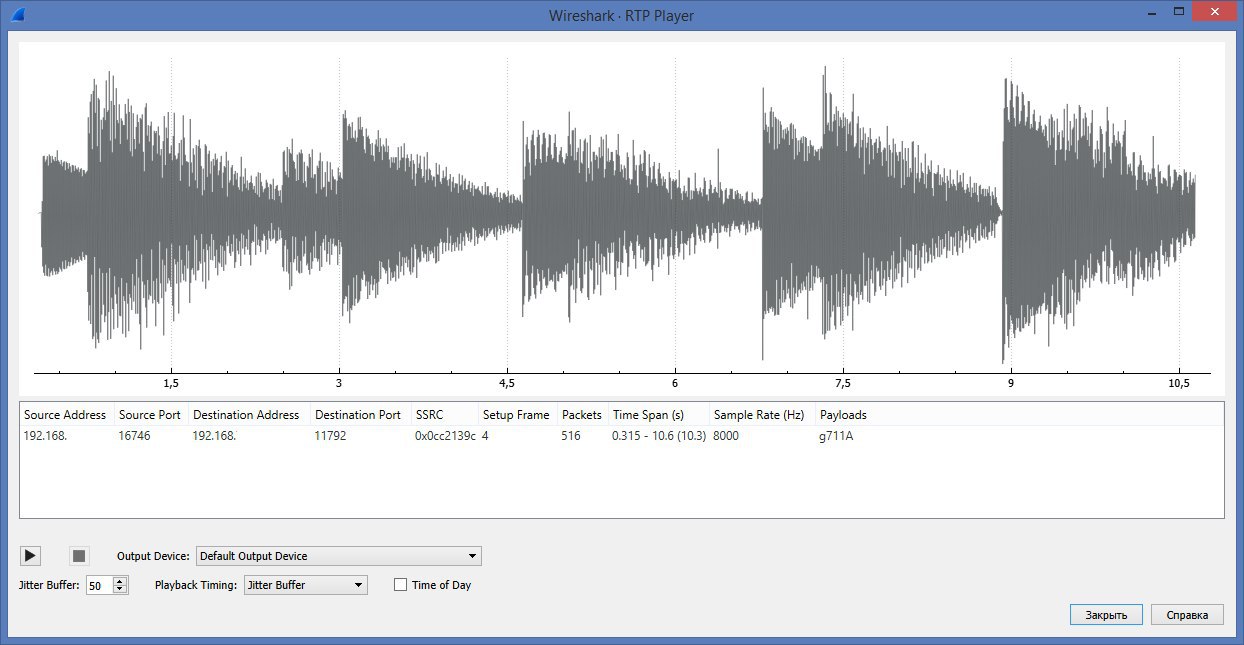The image size is (1244, 645).
Task: Click destination port cell 11792
Action: pos(331,436)
